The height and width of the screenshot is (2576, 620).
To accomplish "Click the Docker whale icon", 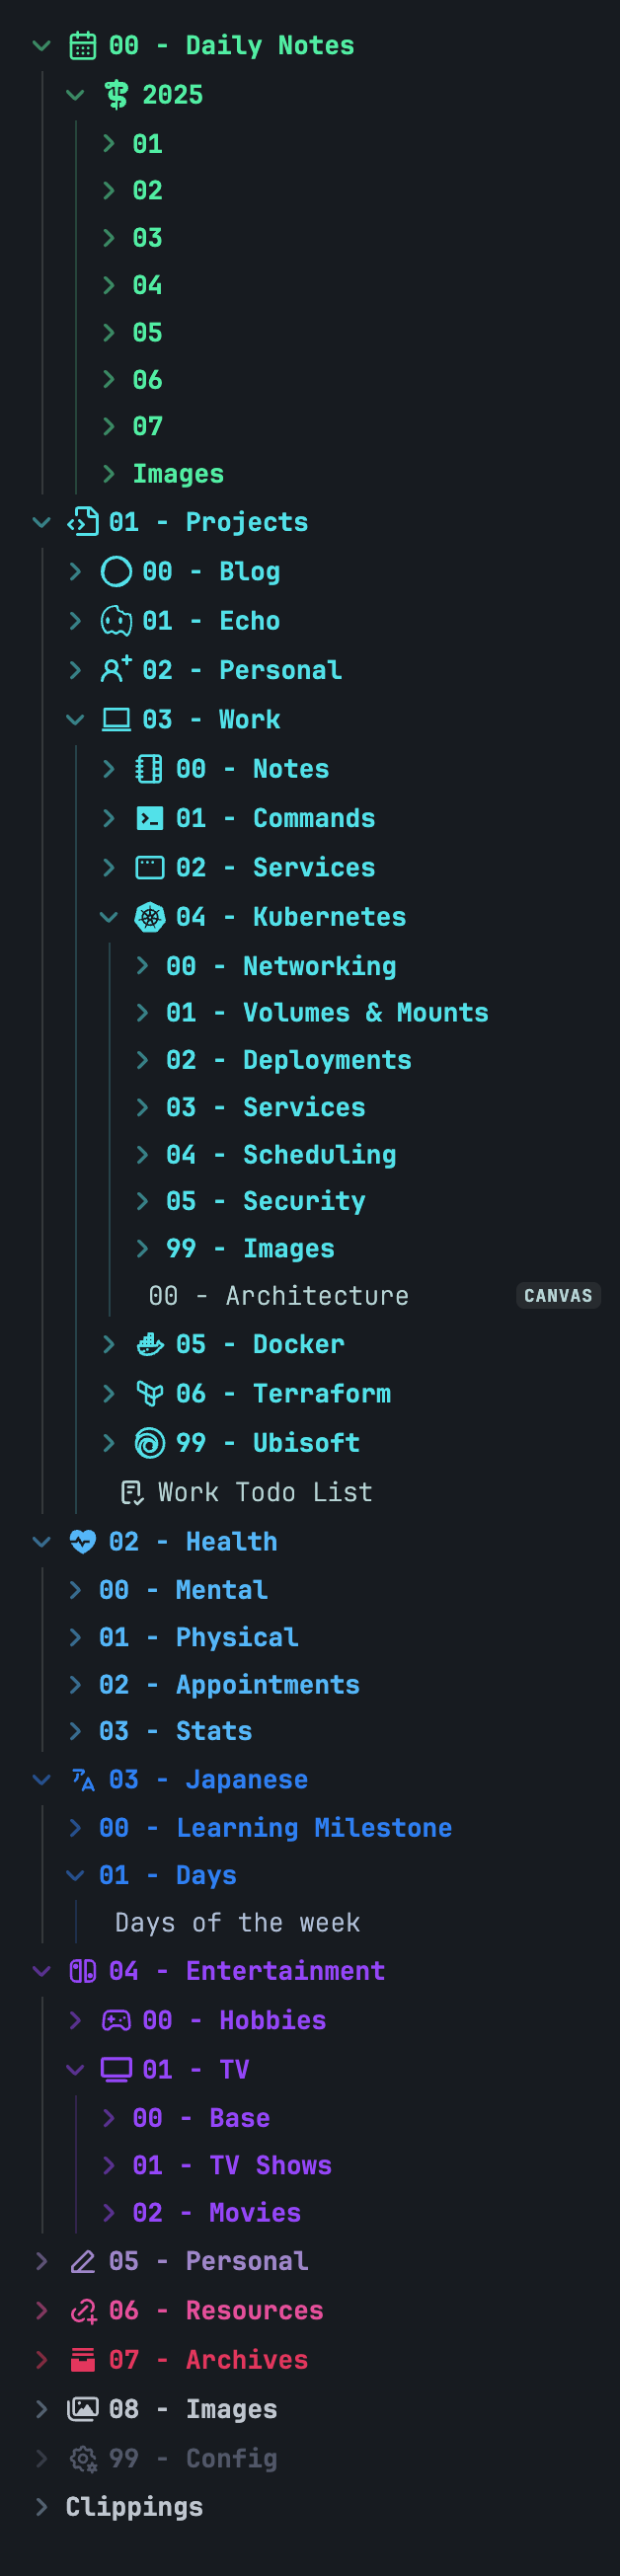I will [150, 1344].
